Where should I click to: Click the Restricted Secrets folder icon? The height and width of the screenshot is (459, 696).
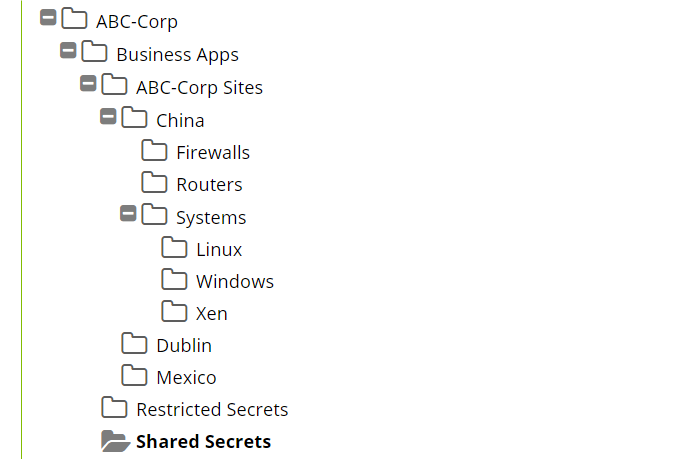coord(114,408)
